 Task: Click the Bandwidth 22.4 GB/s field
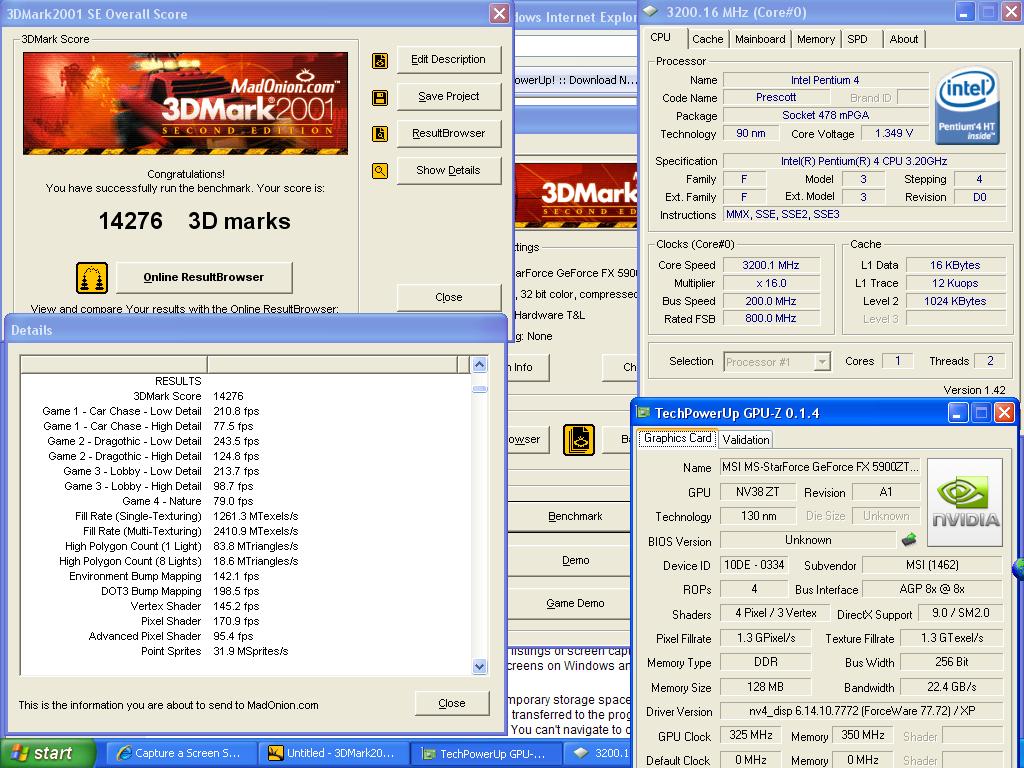pos(952,687)
